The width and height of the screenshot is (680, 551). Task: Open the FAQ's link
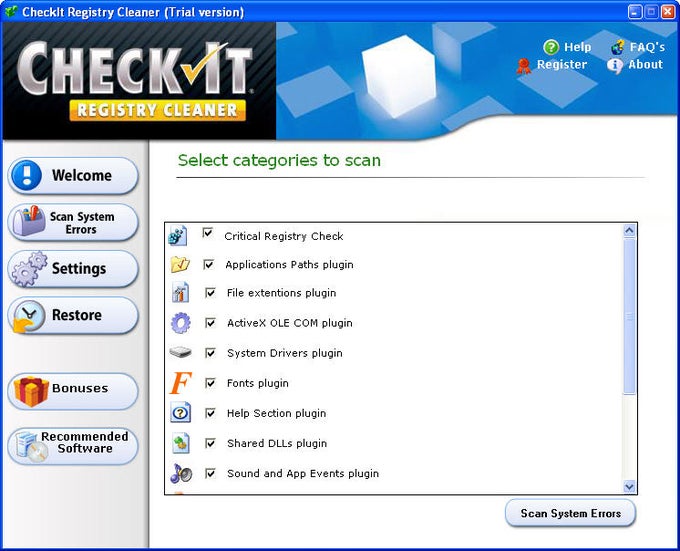[x=647, y=47]
